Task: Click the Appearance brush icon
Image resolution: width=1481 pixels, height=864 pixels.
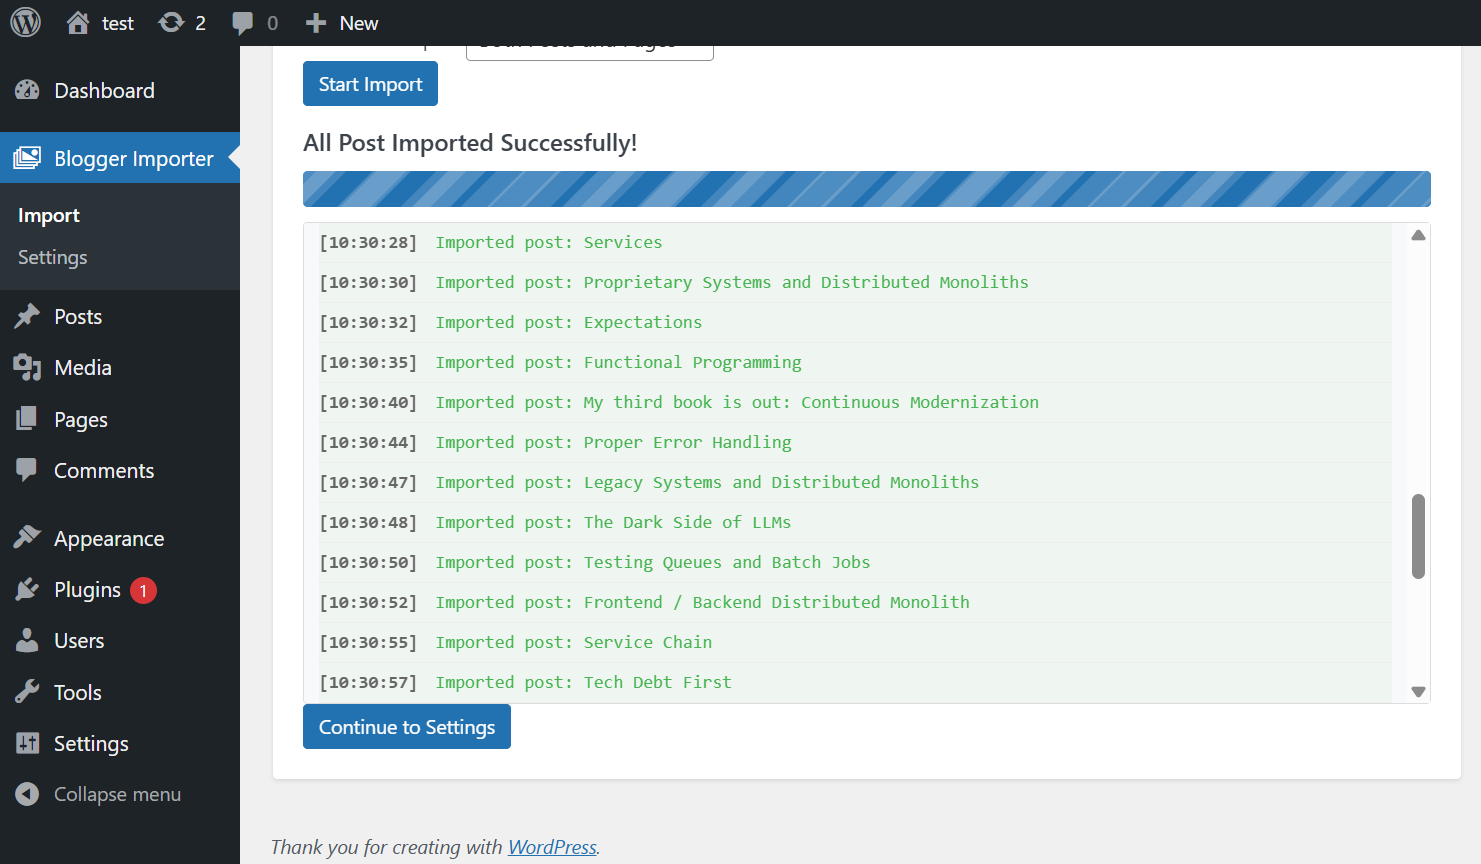Action: point(27,538)
